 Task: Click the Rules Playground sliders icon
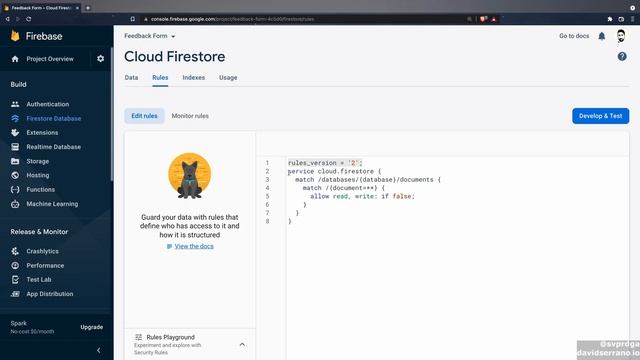pyautogui.click(x=138, y=337)
